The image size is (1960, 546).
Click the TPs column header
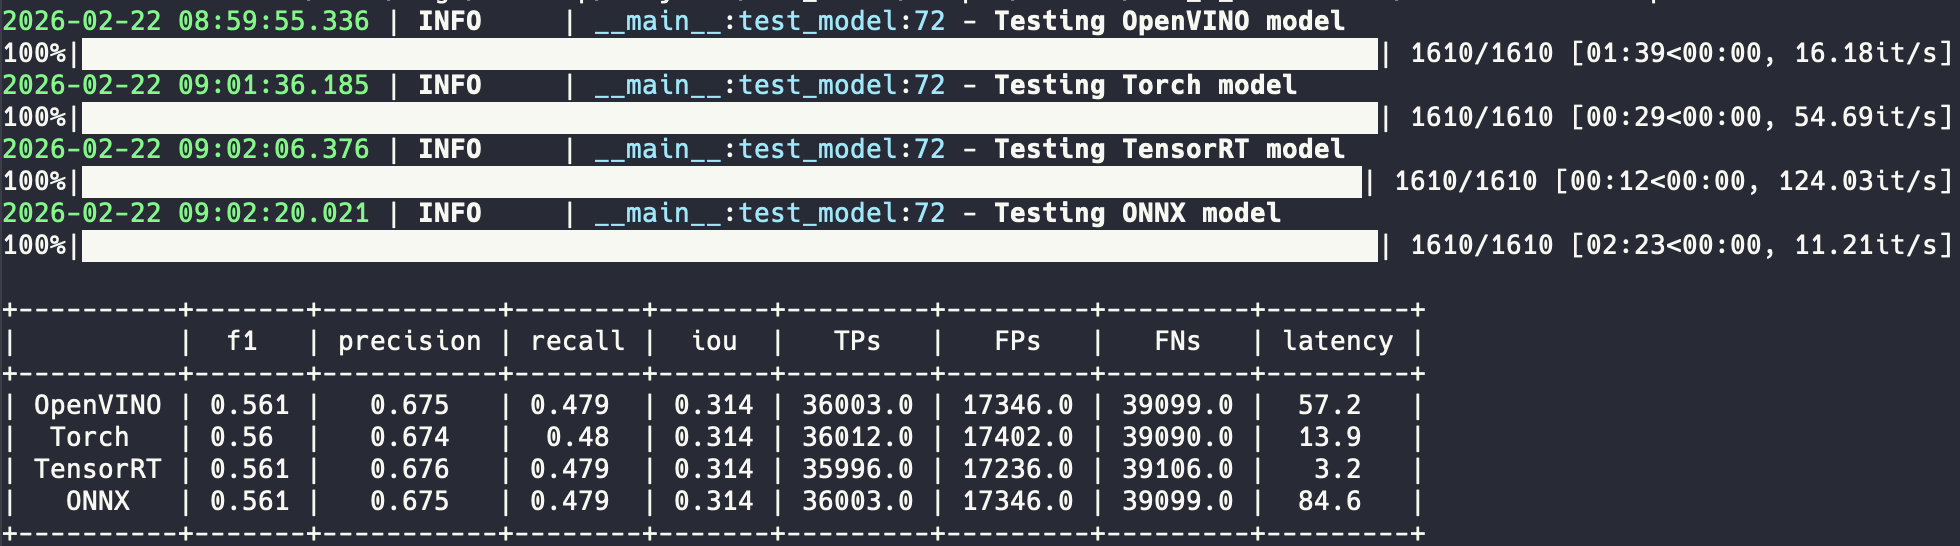858,341
